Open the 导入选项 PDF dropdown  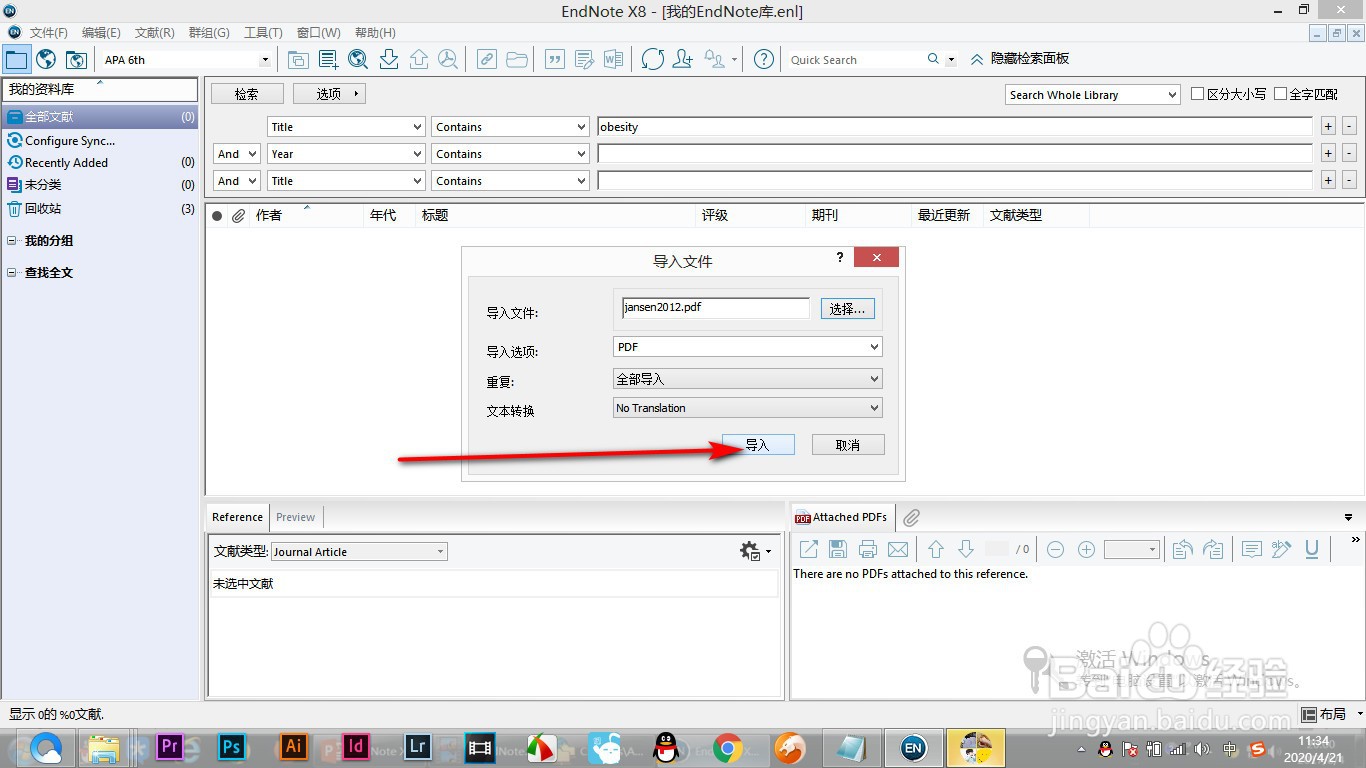[748, 347]
